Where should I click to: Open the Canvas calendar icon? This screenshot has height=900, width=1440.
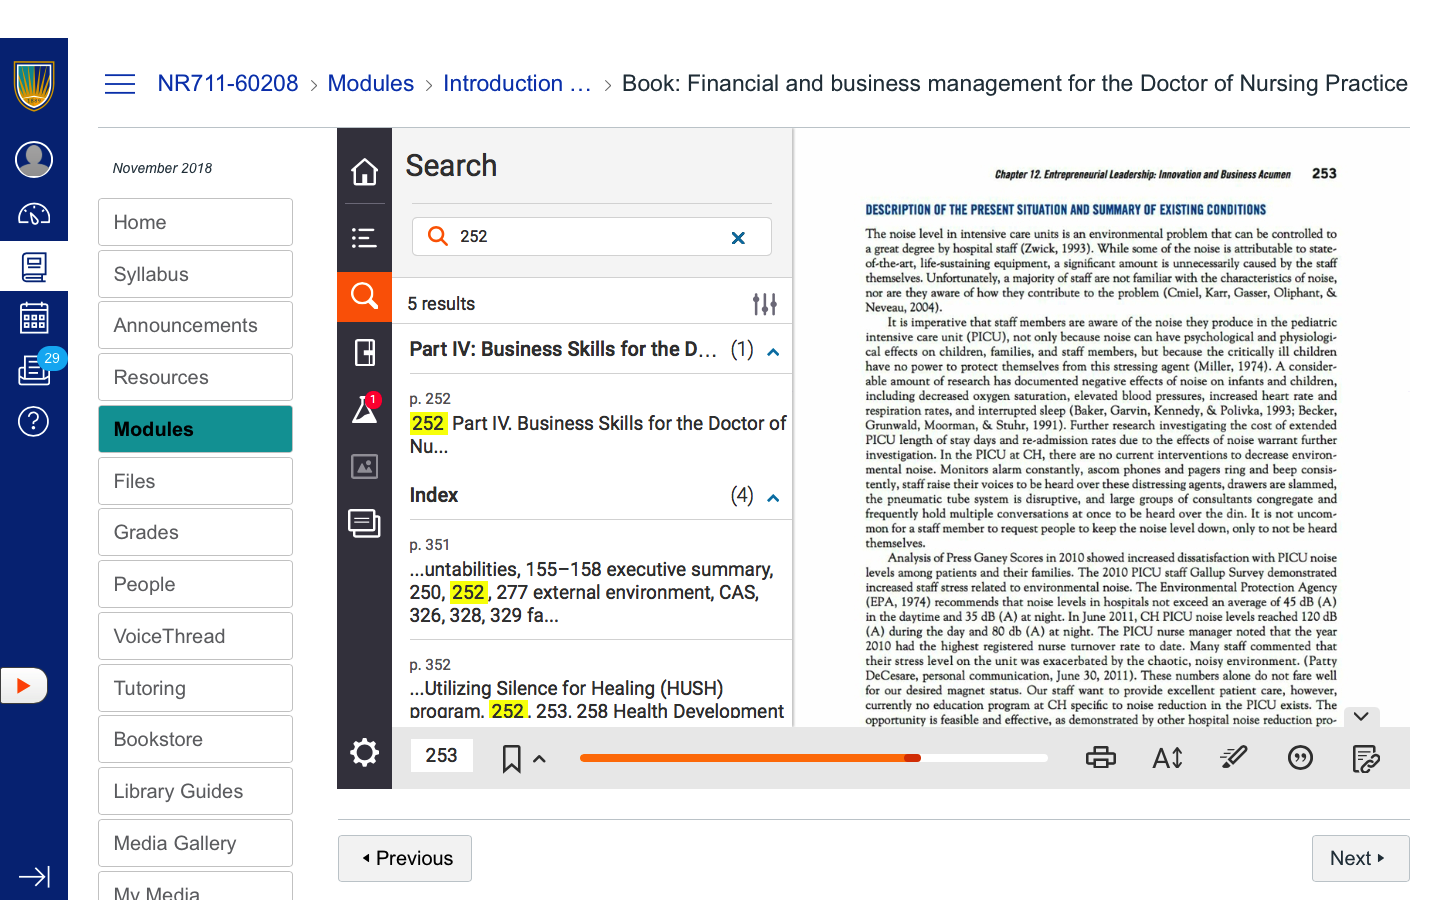34,319
